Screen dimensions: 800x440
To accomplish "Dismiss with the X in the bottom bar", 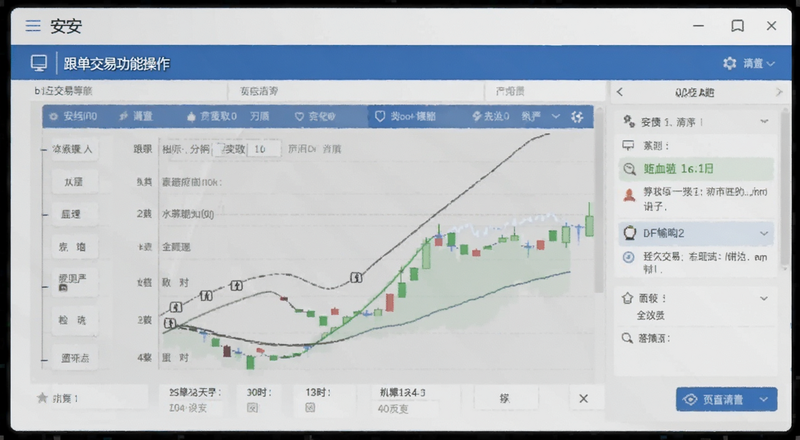I will (584, 399).
